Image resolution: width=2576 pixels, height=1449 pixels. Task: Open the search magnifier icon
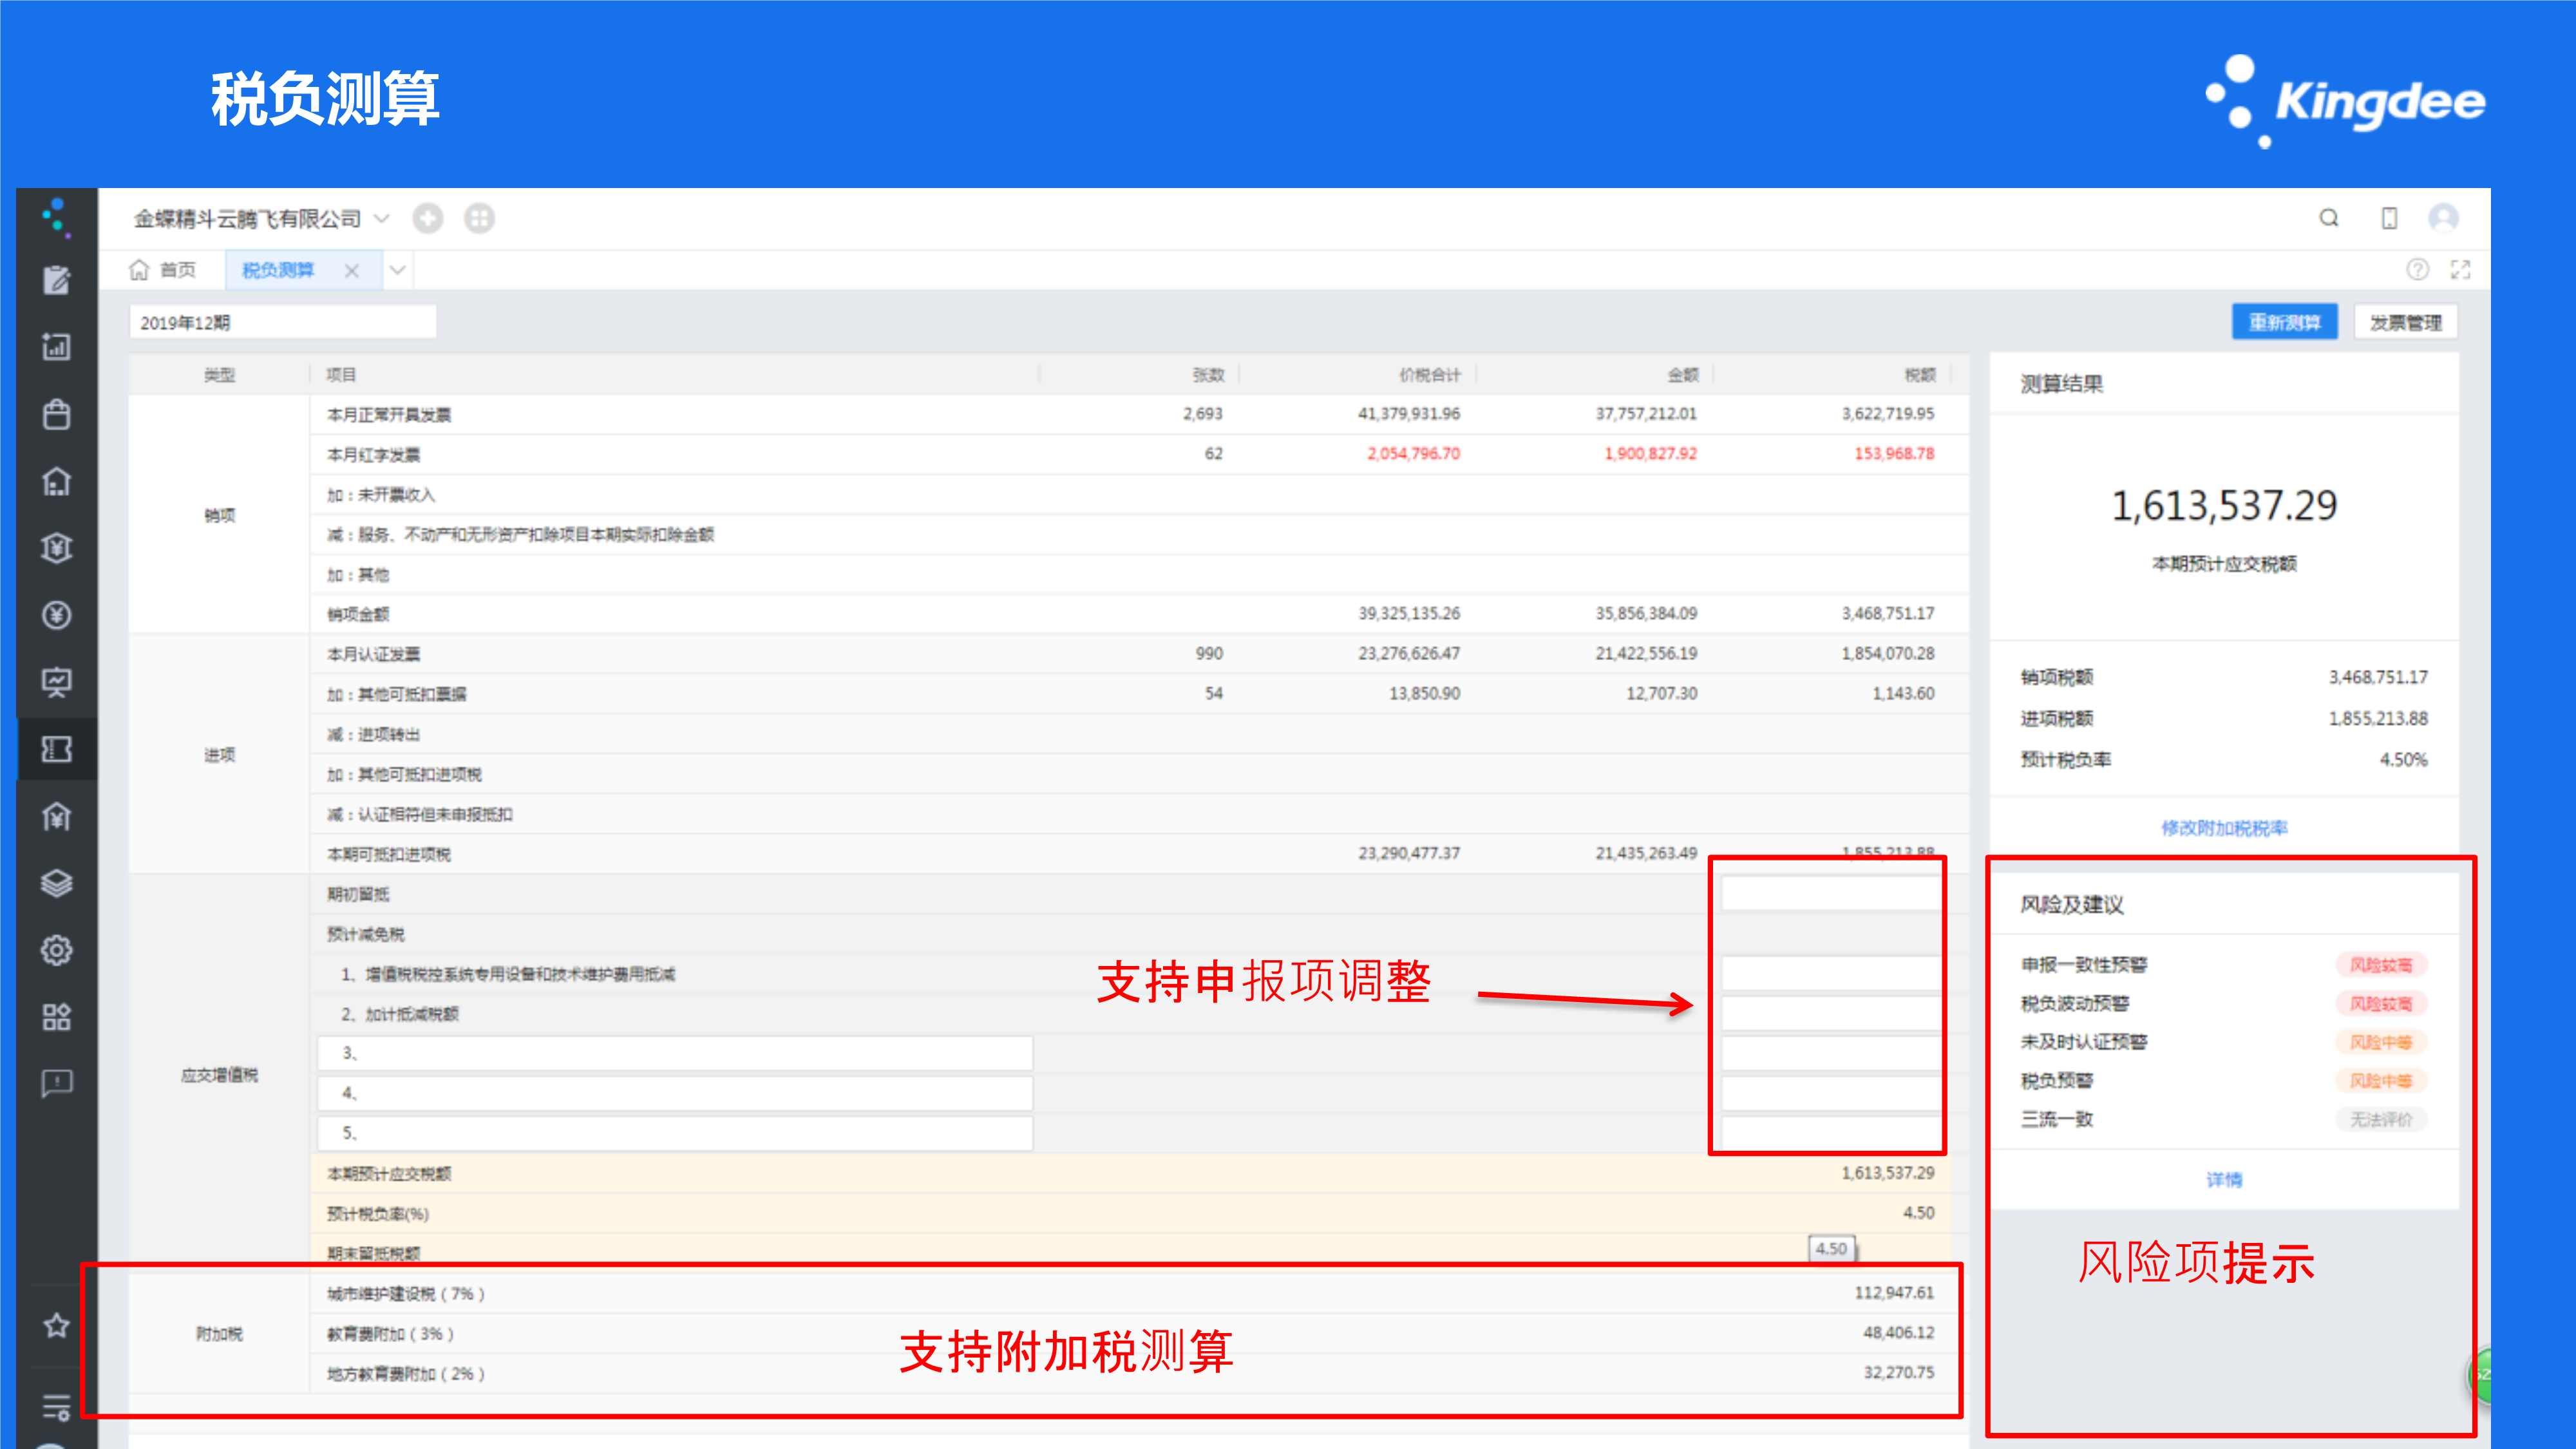[x=2329, y=218]
